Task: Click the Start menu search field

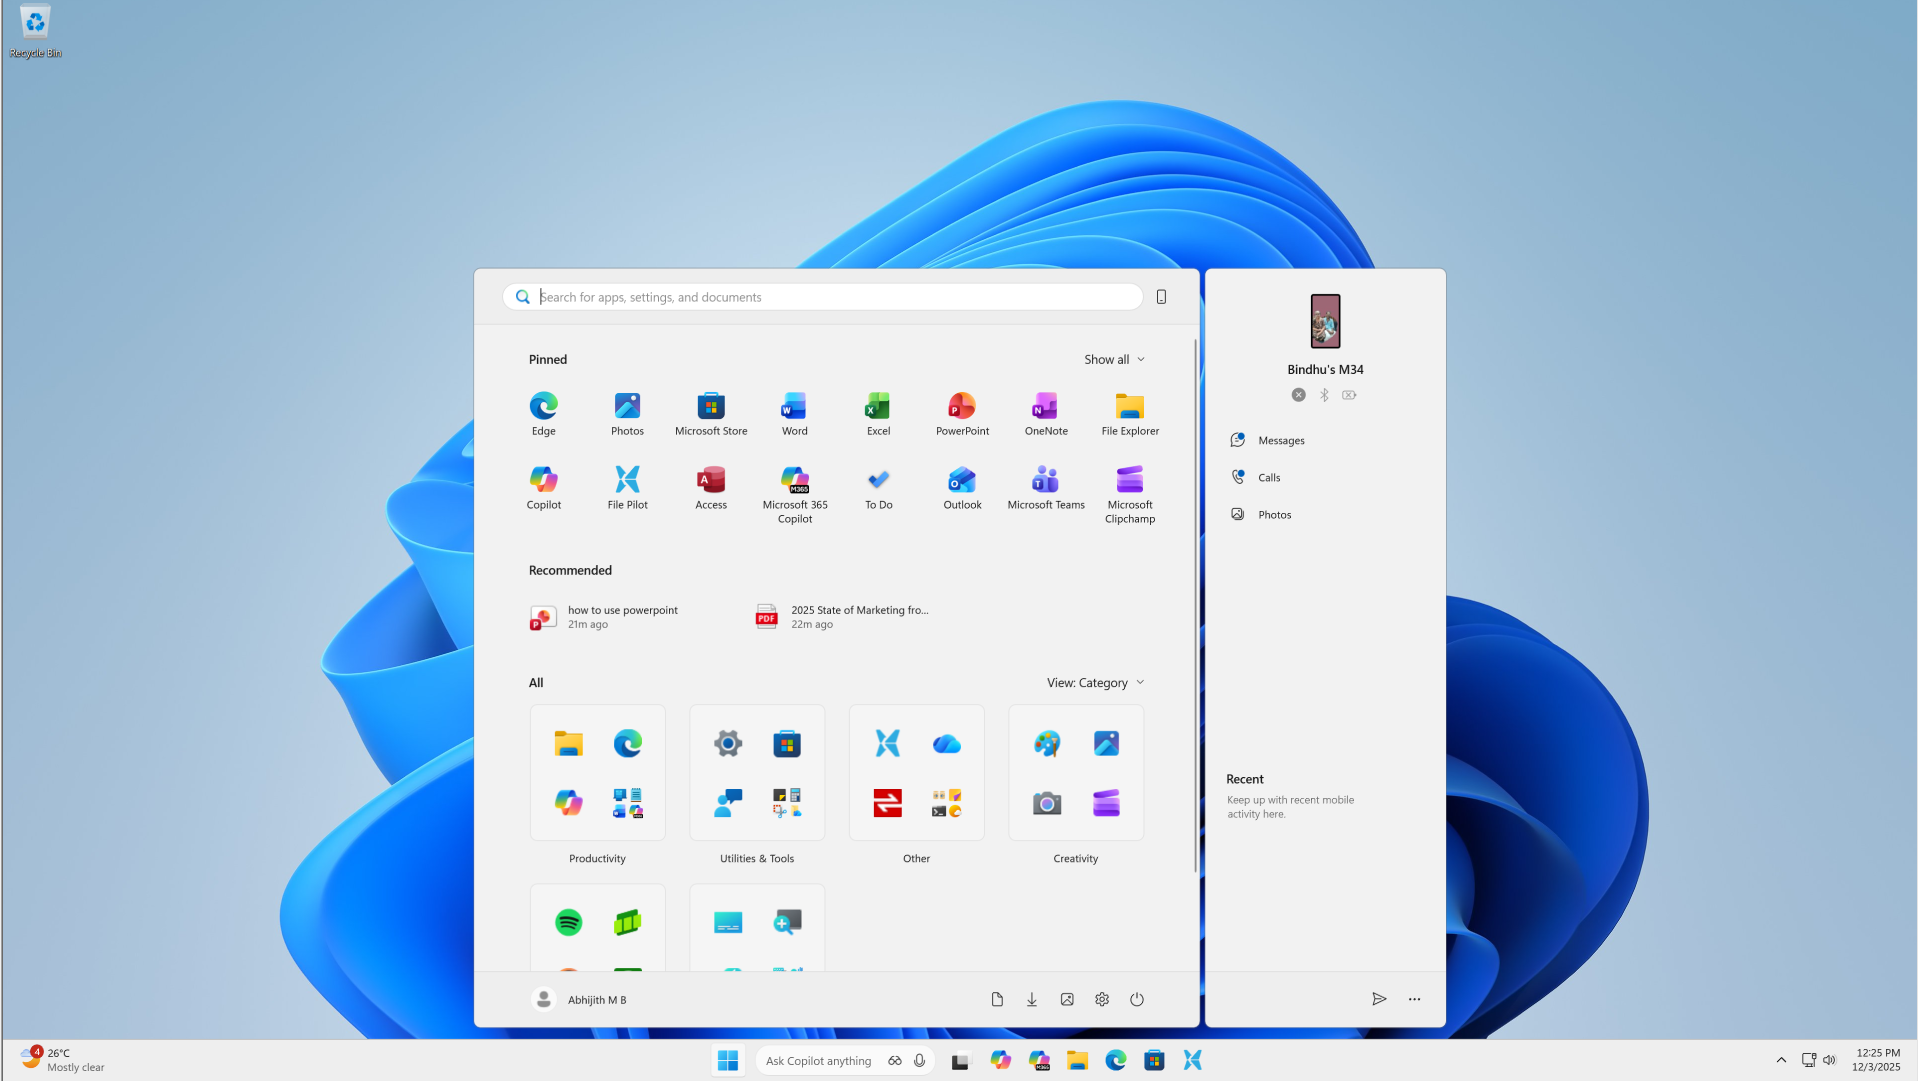Action: 822,296
